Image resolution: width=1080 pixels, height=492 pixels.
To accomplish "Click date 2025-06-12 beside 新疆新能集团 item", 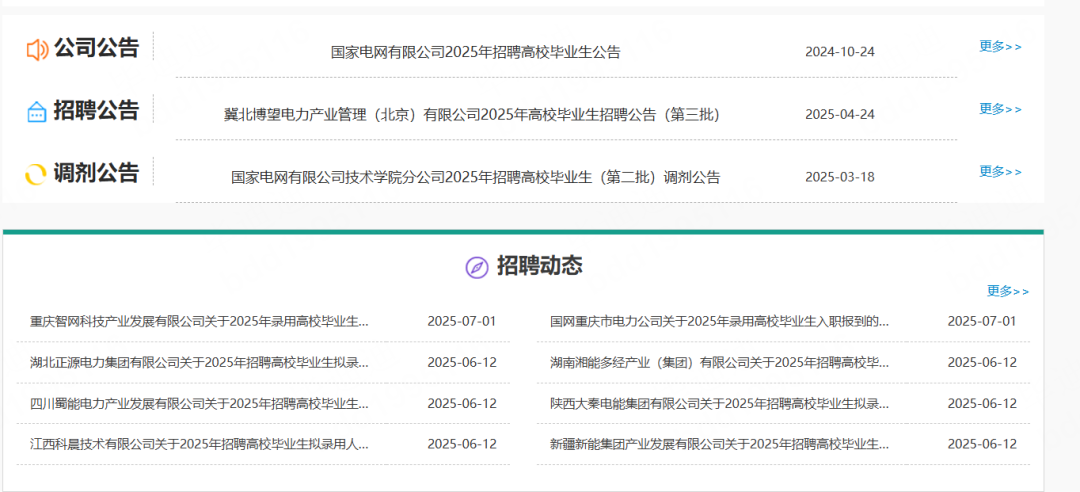I will click(x=982, y=444).
